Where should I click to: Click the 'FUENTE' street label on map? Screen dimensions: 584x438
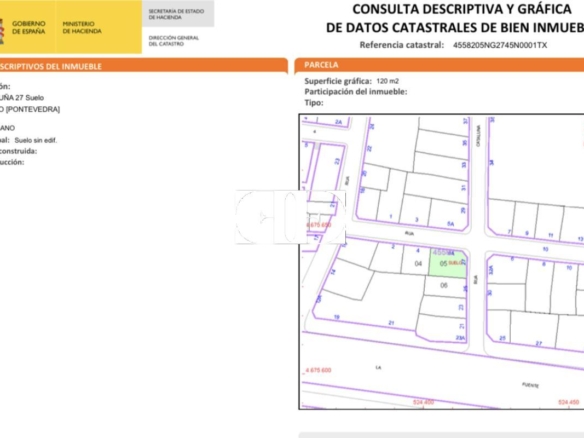point(530,385)
